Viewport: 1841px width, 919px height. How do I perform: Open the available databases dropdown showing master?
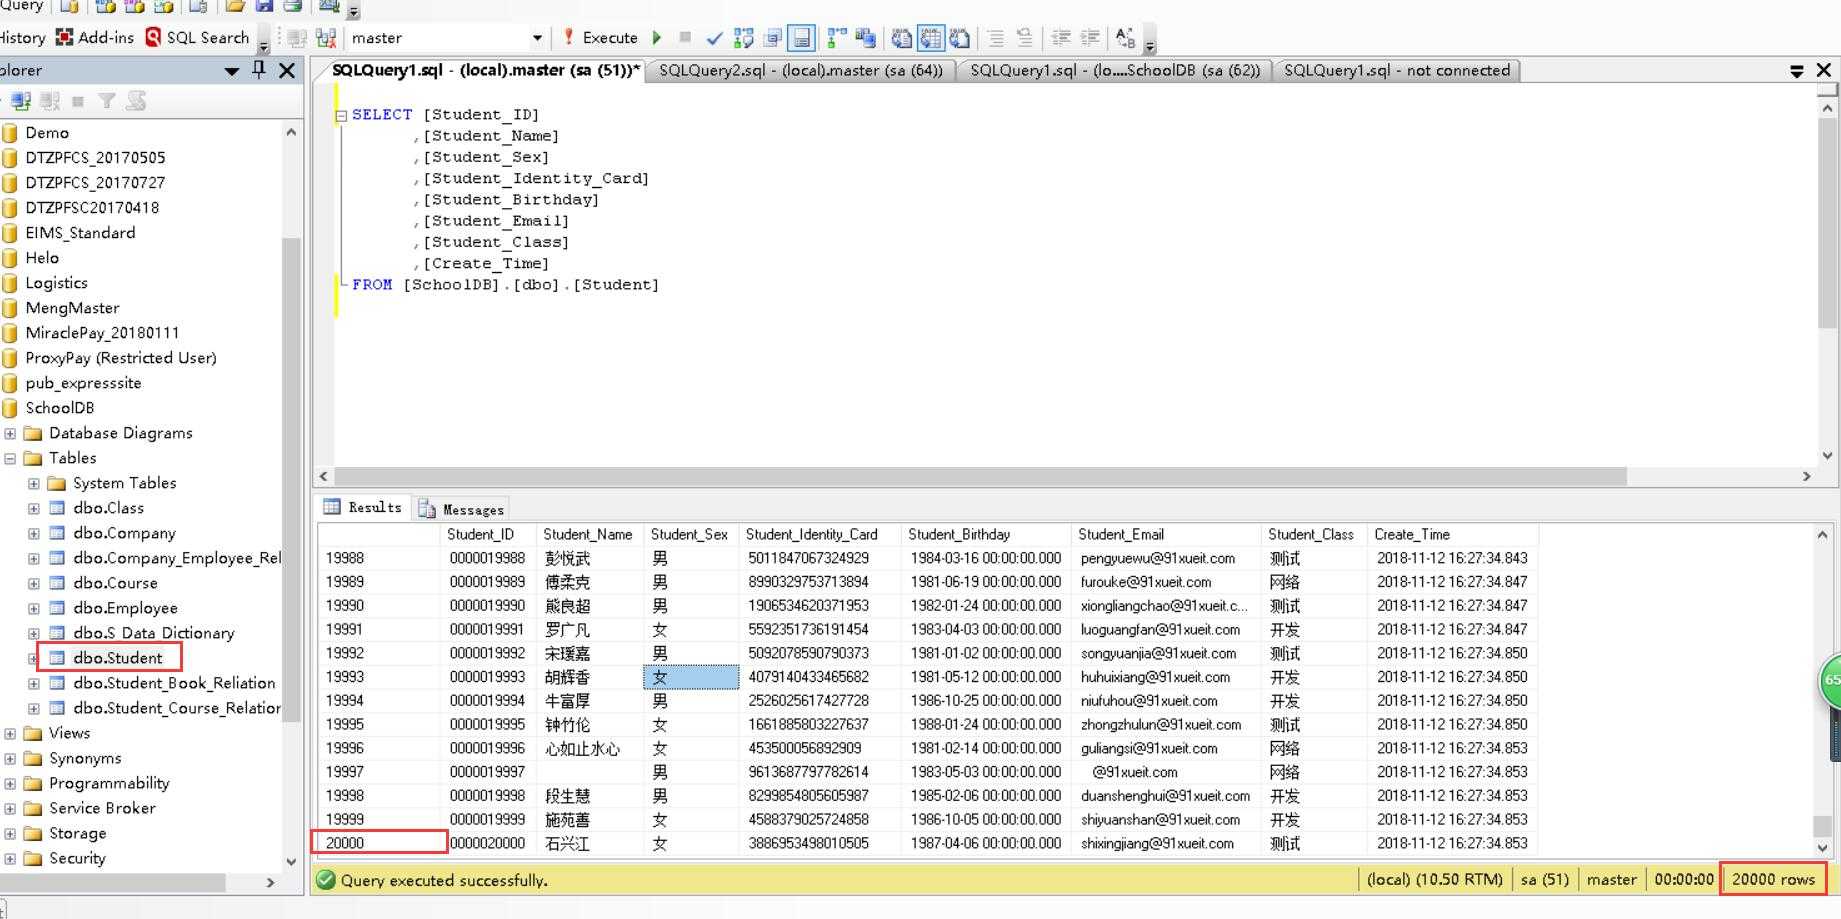[537, 38]
